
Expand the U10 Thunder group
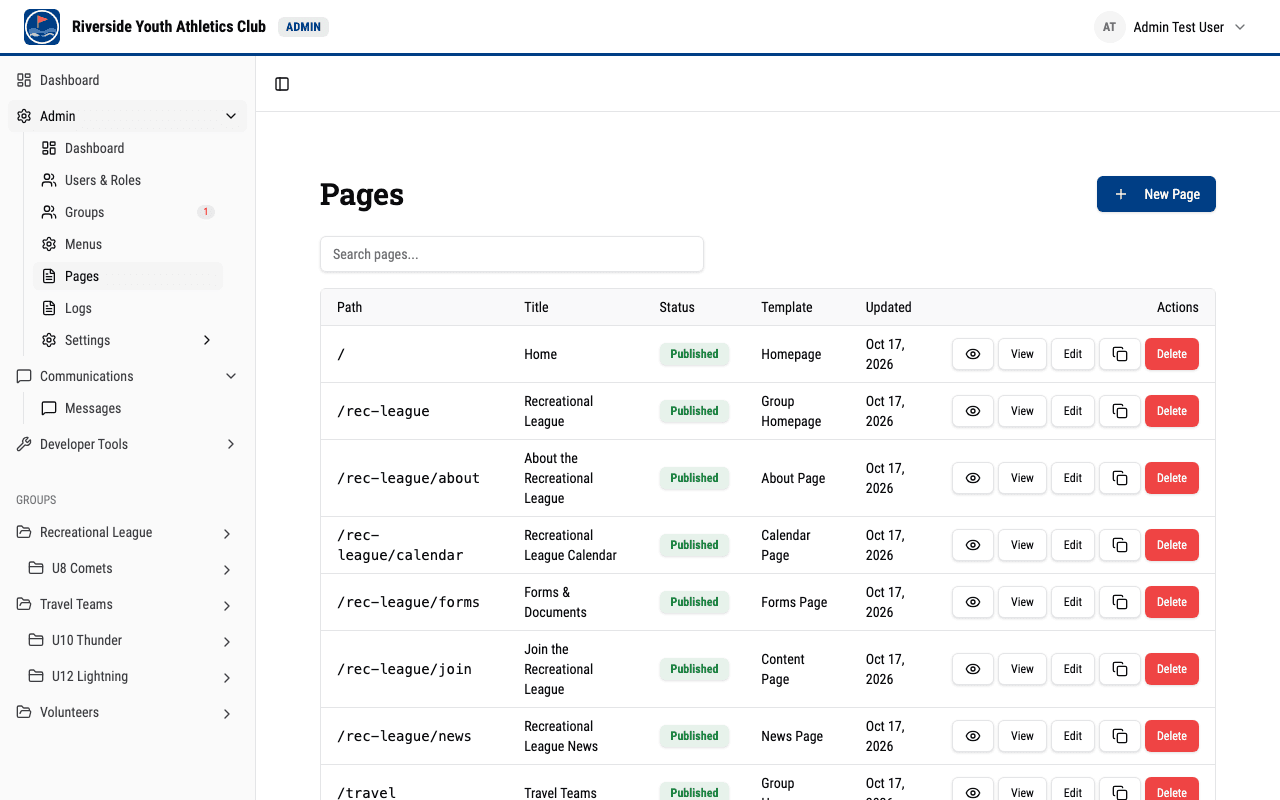pos(227,641)
